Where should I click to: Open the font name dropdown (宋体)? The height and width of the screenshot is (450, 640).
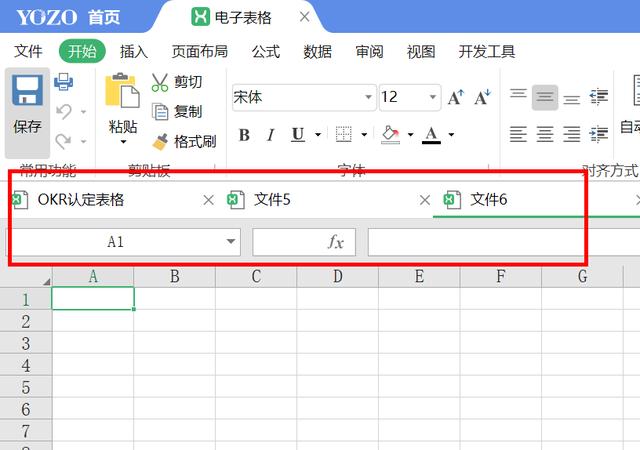[367, 97]
